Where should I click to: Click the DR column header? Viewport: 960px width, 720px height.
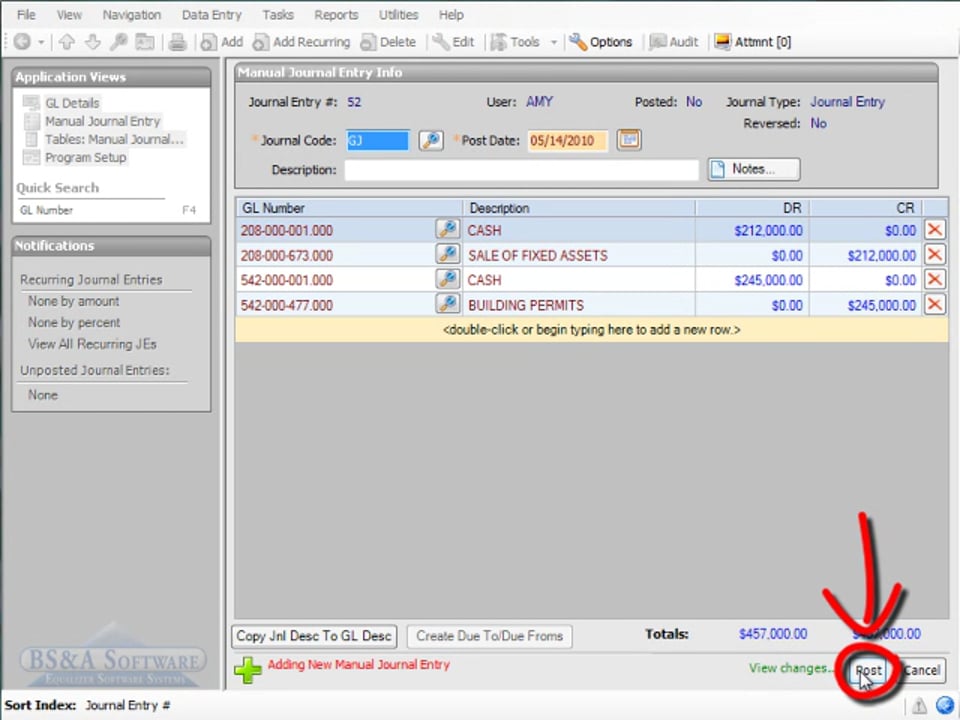pos(752,208)
